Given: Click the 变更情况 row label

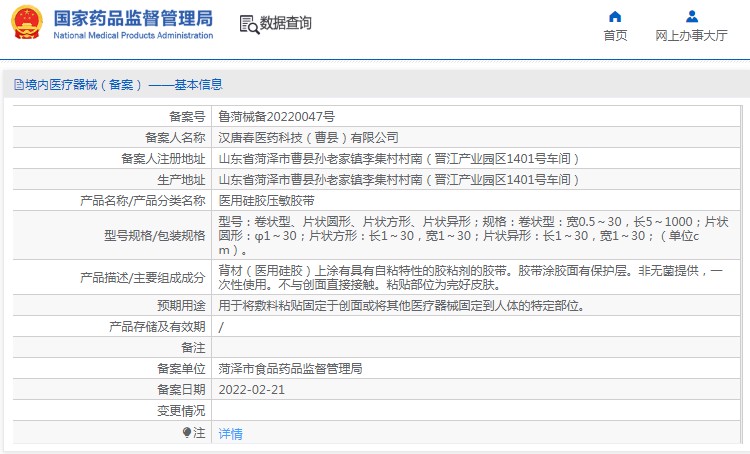Looking at the screenshot, I should [x=181, y=411].
